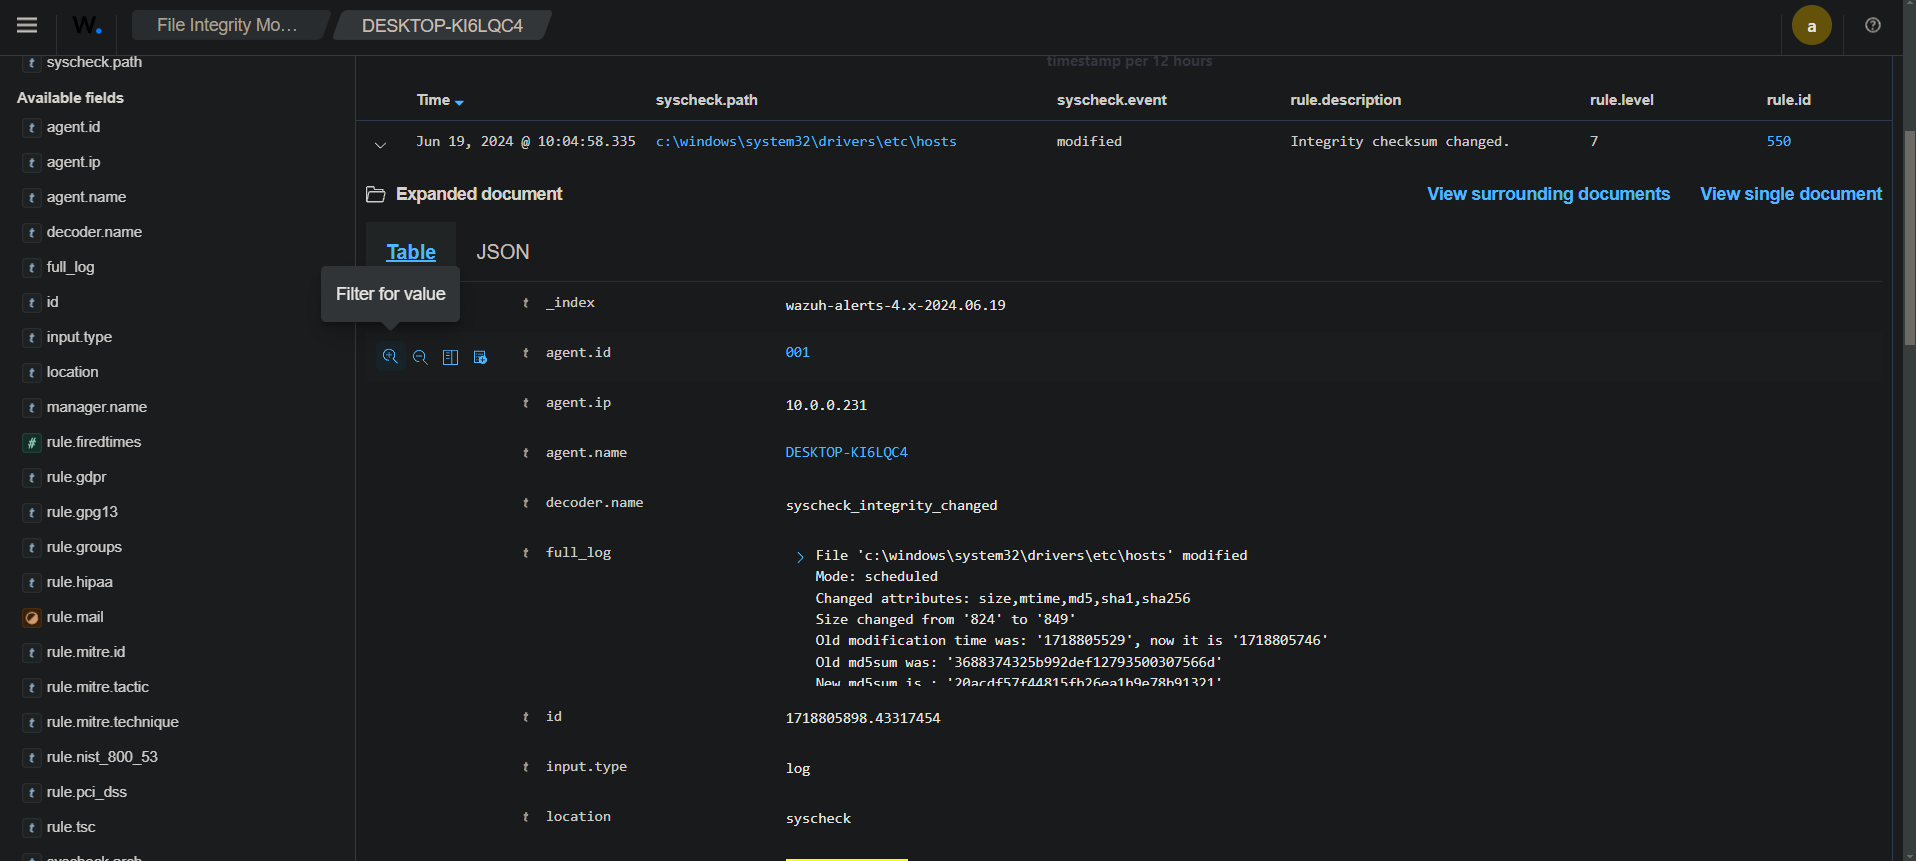Click the folder icon beside Expanded document
The width and height of the screenshot is (1916, 861).
[x=376, y=194]
